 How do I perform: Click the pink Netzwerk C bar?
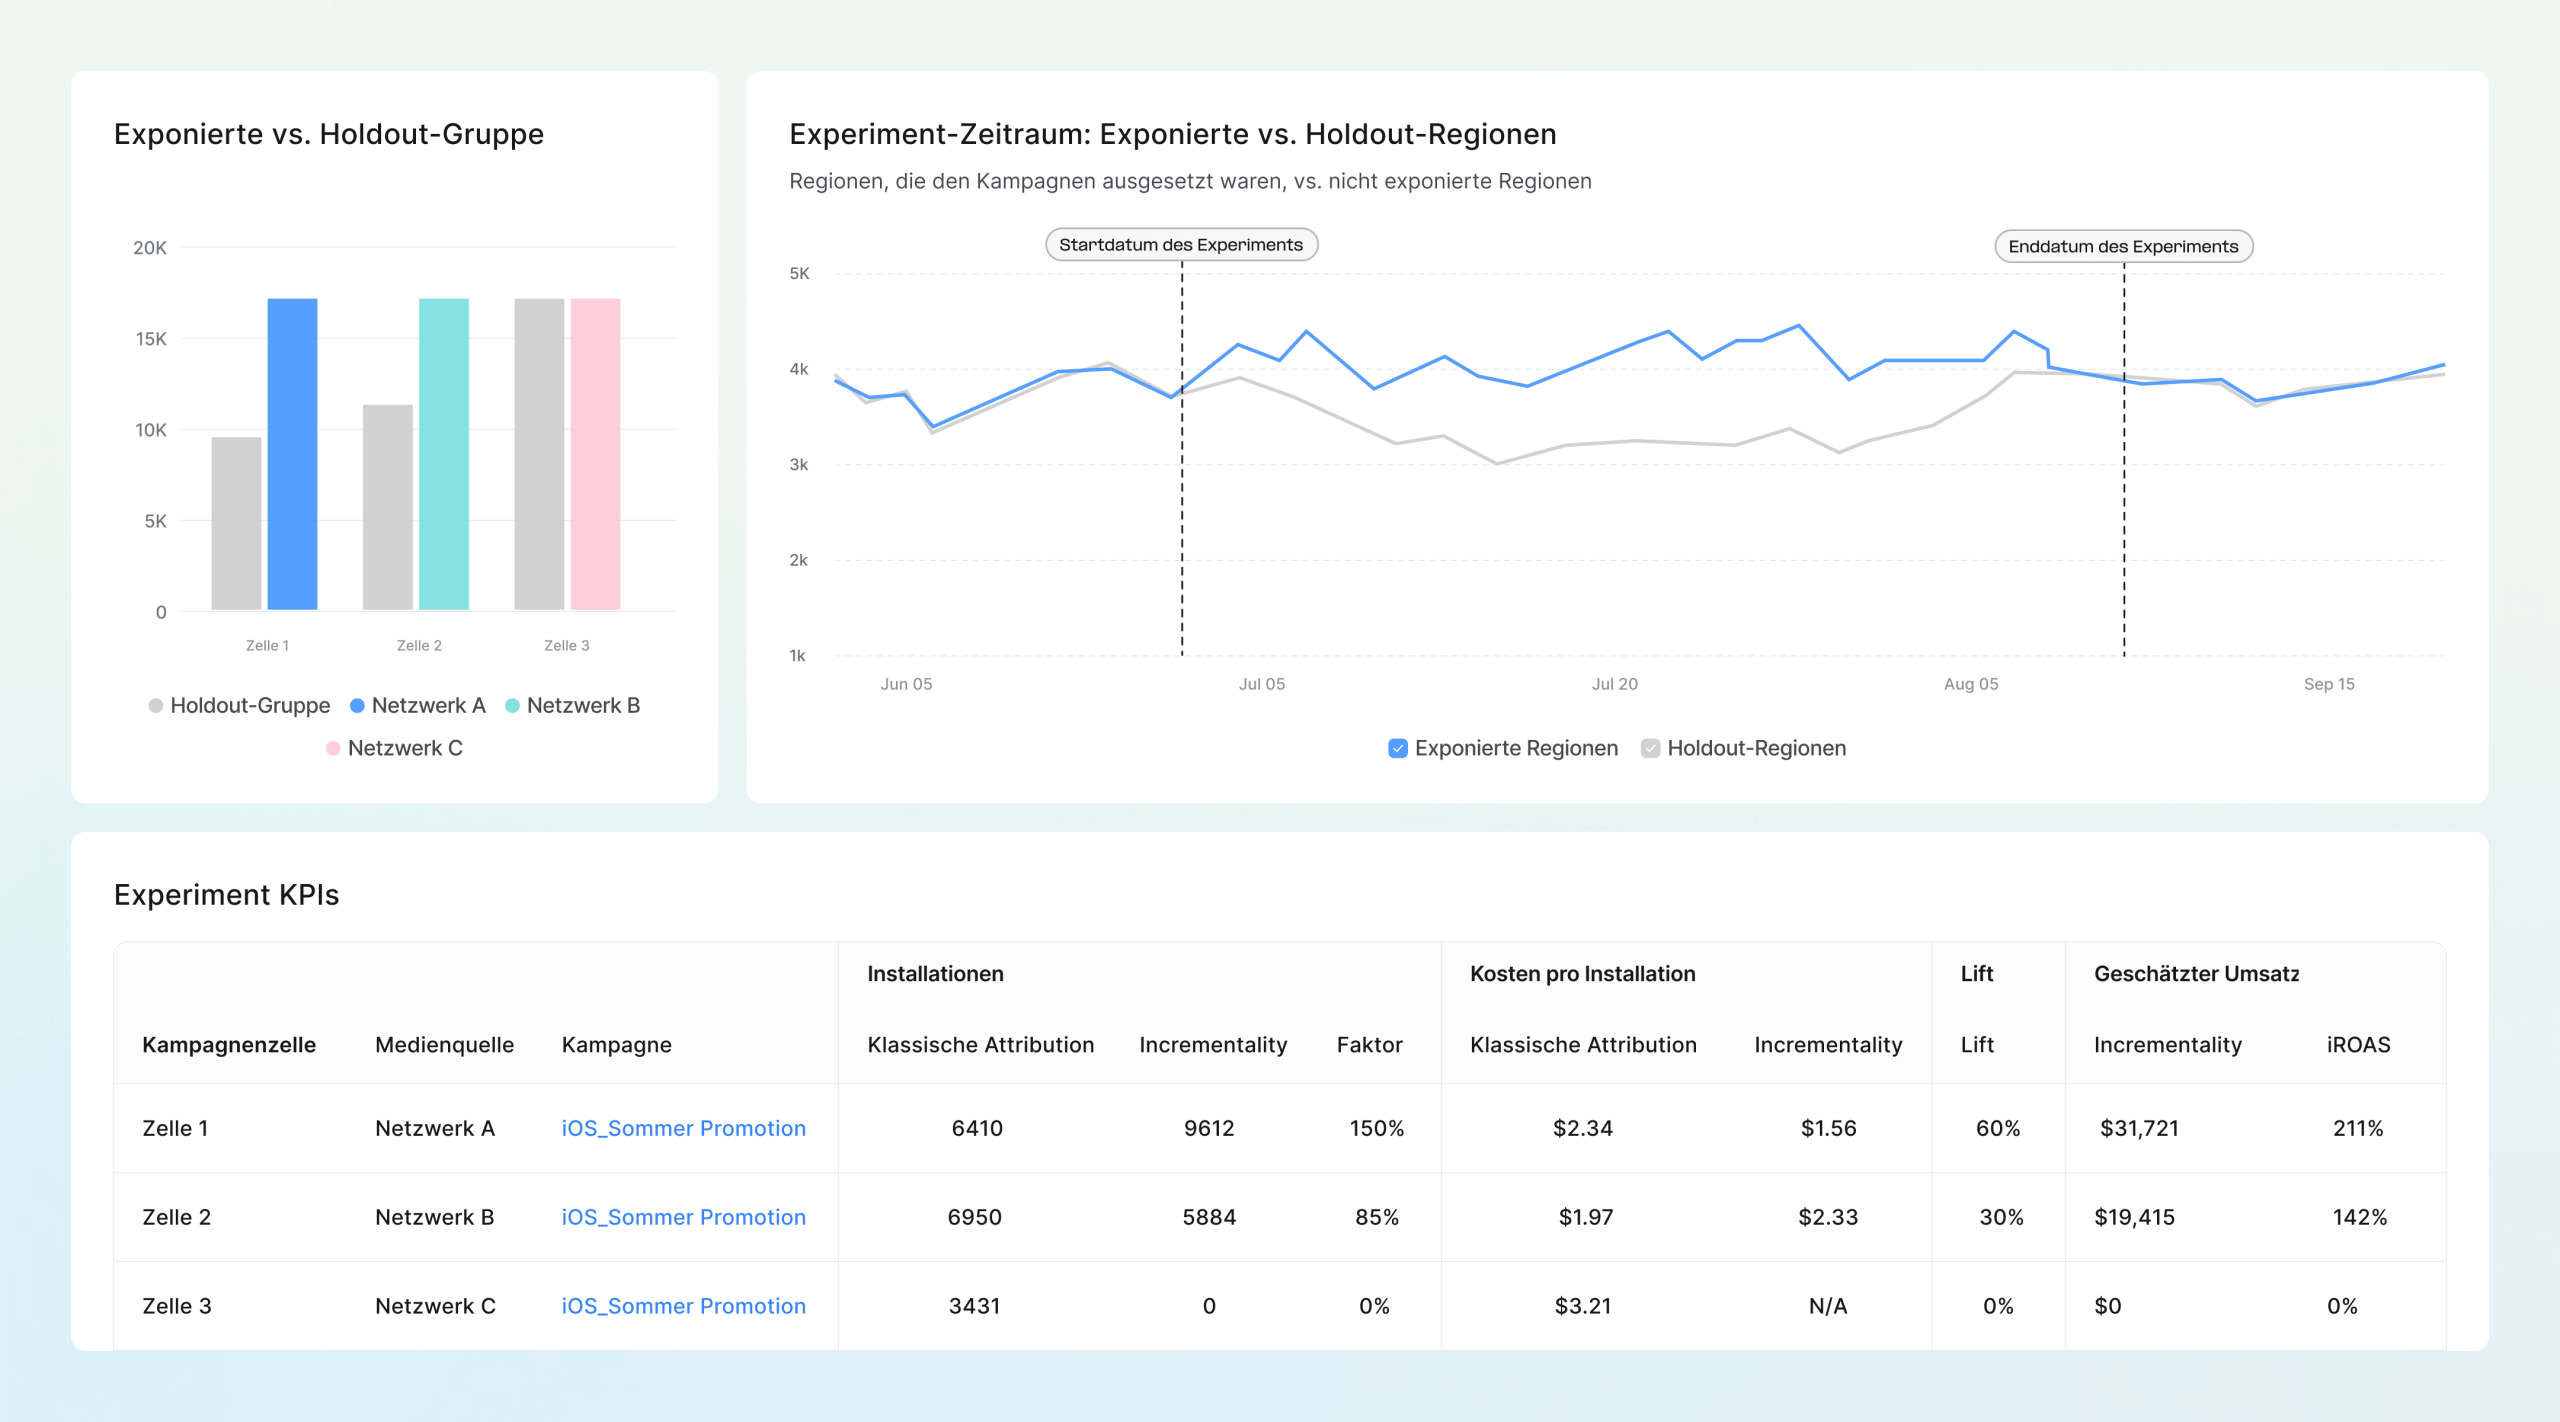click(595, 453)
